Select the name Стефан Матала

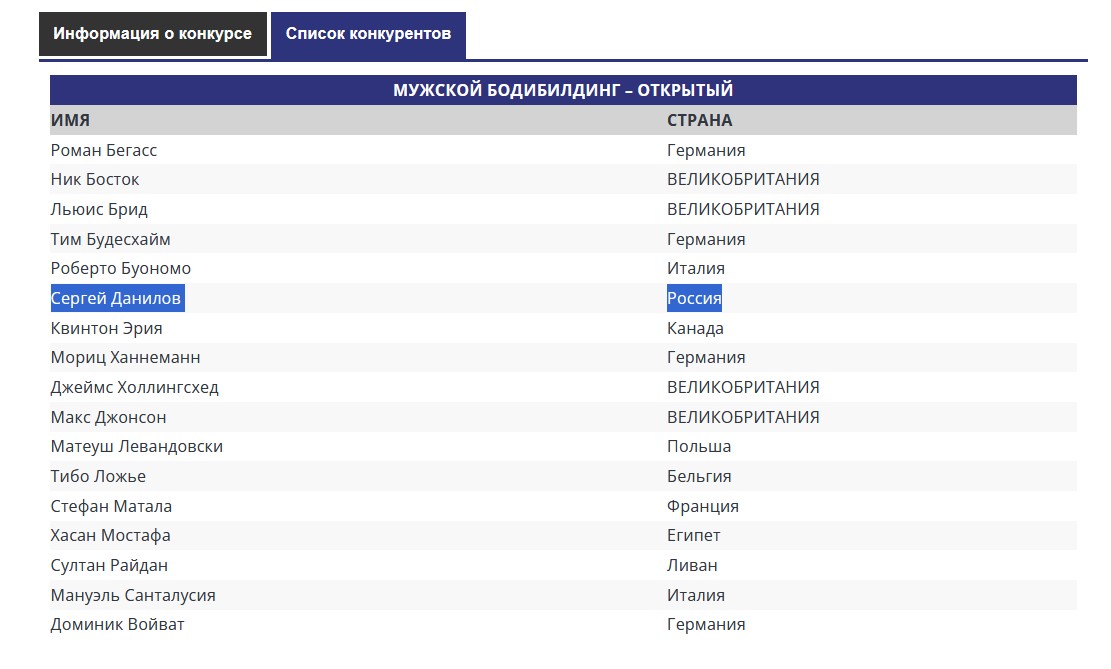pos(111,507)
